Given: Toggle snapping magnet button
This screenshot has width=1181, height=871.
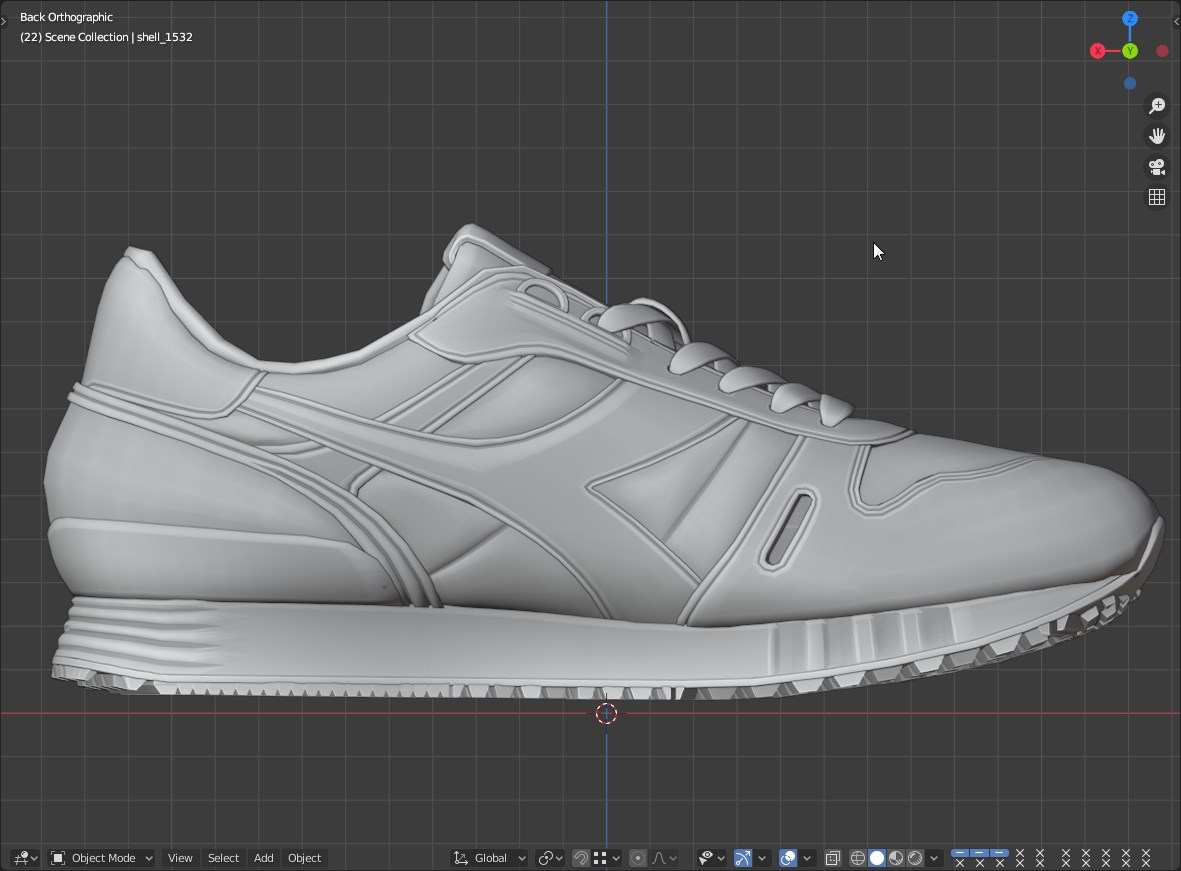Looking at the screenshot, I should tap(581, 858).
